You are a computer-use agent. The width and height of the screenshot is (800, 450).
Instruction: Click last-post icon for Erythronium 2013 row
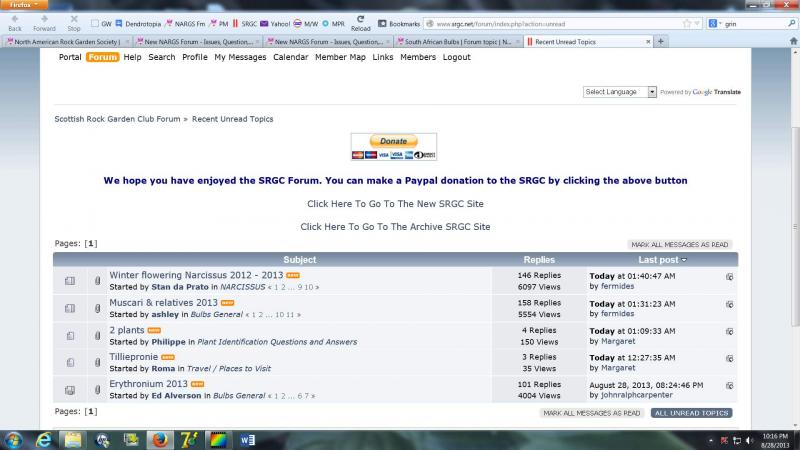point(730,384)
